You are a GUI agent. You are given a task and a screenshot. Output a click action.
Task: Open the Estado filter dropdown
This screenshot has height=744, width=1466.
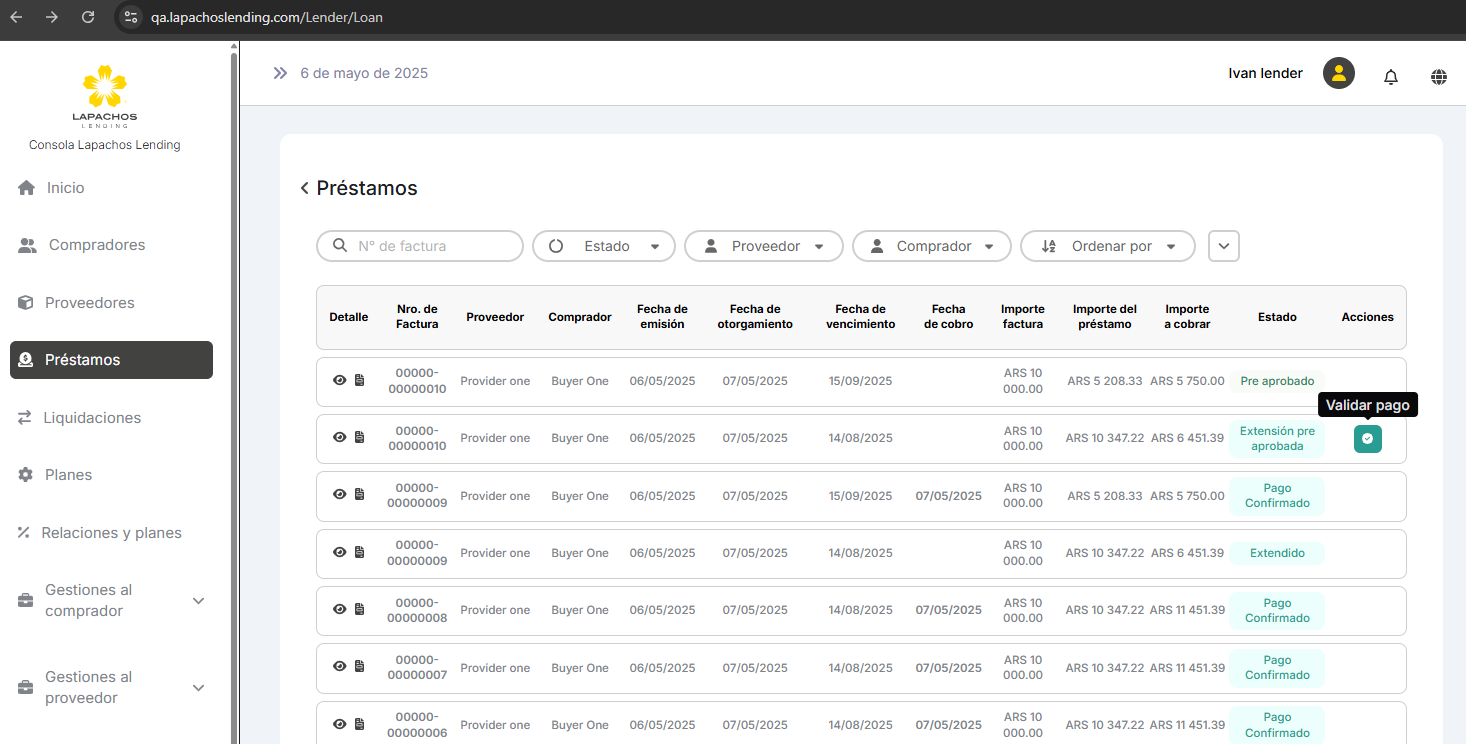(604, 246)
